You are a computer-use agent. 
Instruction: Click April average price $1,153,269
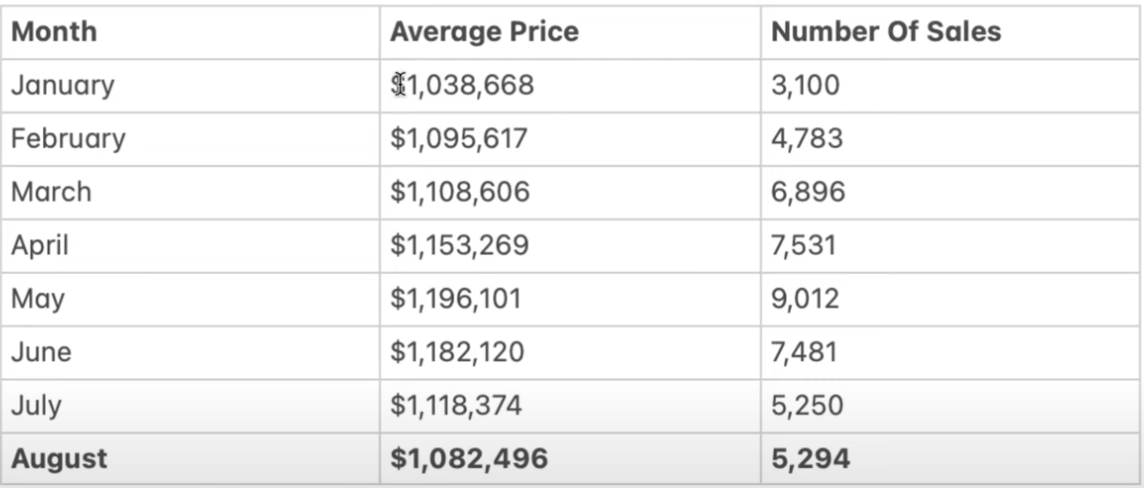click(460, 245)
